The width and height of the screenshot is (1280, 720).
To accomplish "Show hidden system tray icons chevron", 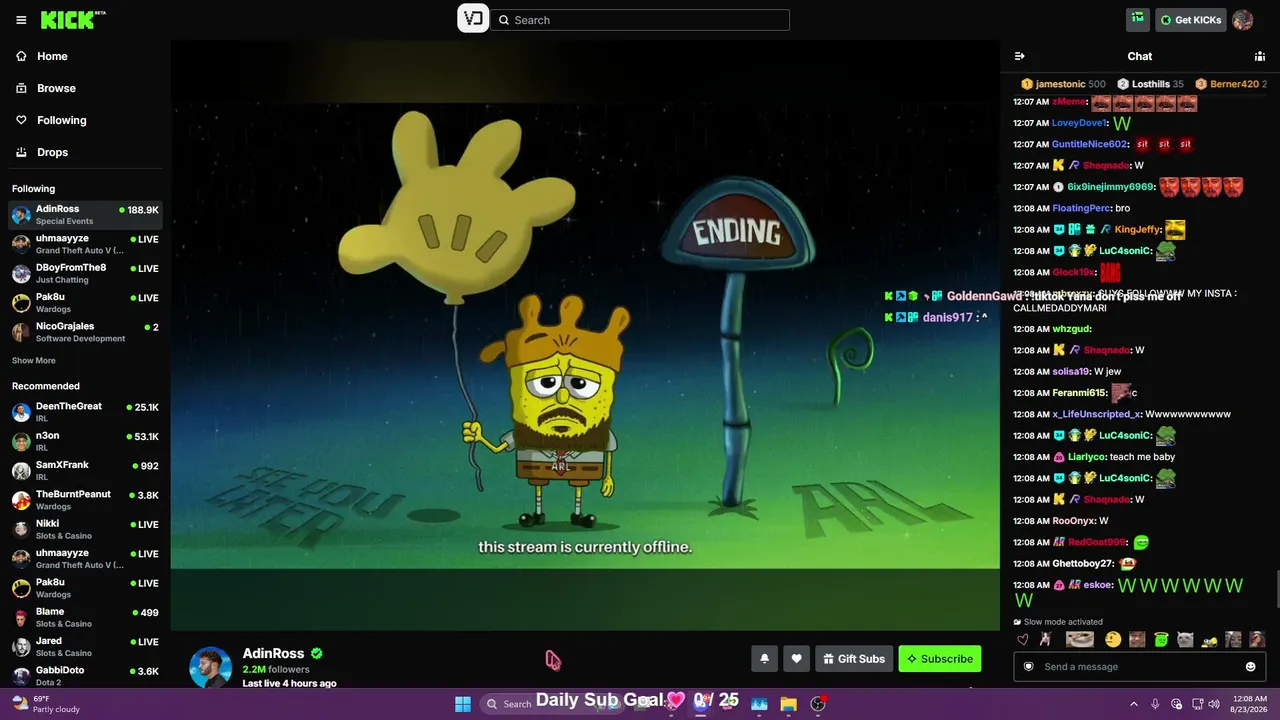I will [x=1134, y=704].
